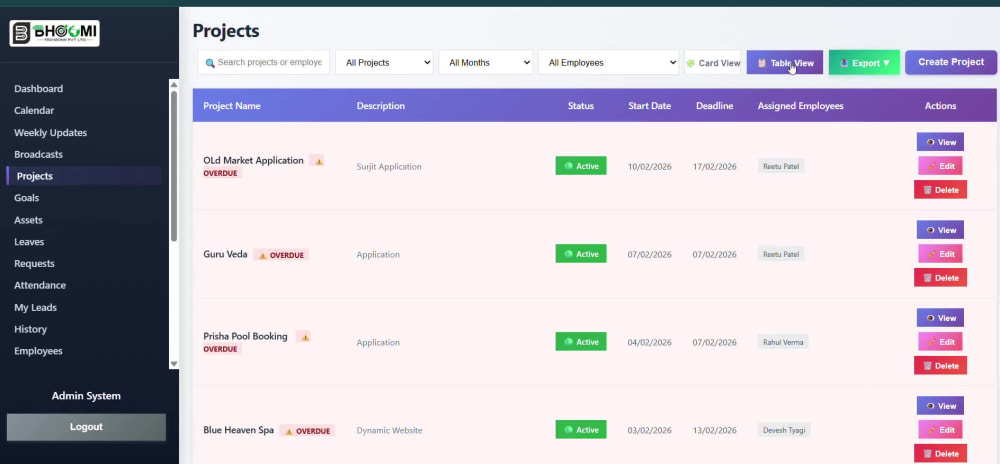This screenshot has height=464, width=1000.
Task: Delete the OLd Market Application project
Action: 940,189
